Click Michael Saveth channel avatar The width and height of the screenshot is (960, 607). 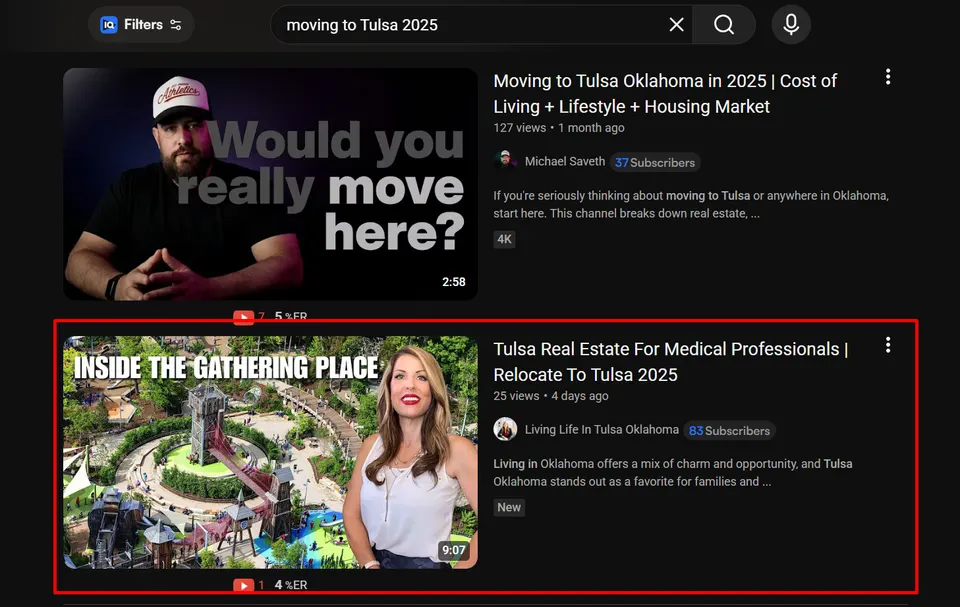(x=505, y=161)
